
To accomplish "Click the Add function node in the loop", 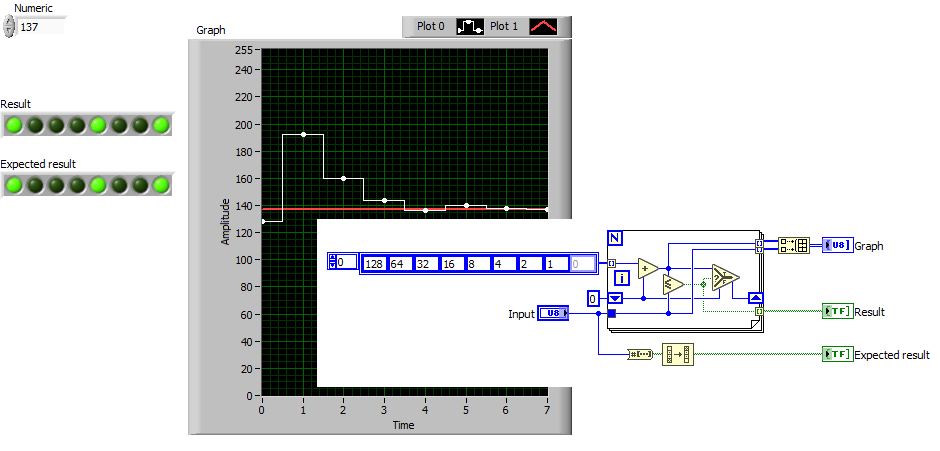I will 647,269.
